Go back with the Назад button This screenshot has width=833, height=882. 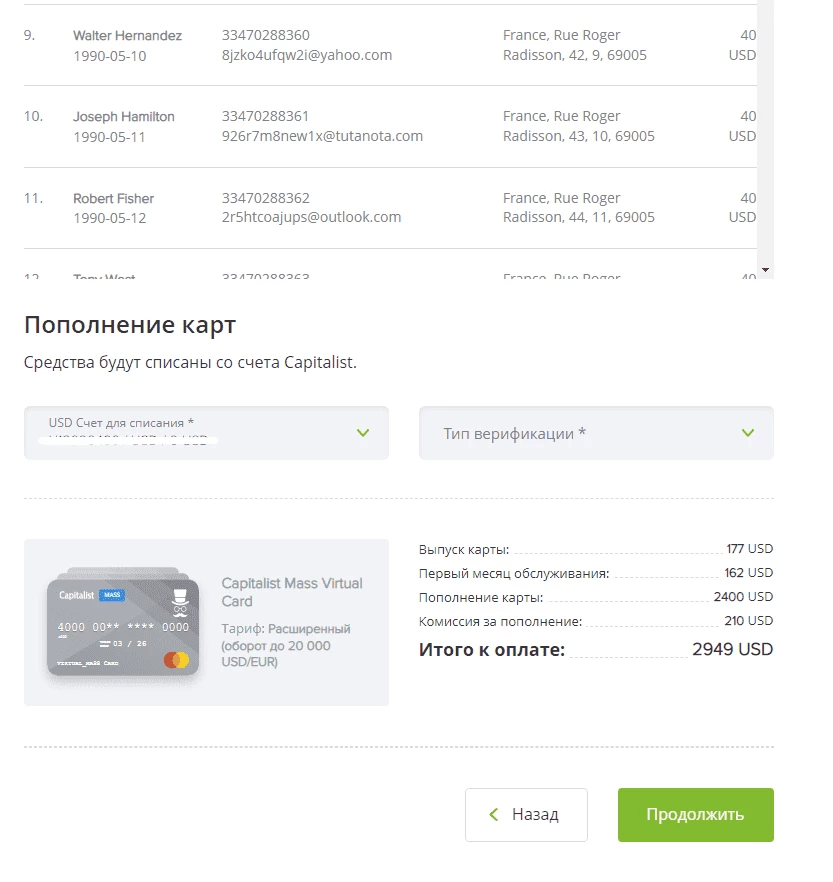tap(526, 814)
